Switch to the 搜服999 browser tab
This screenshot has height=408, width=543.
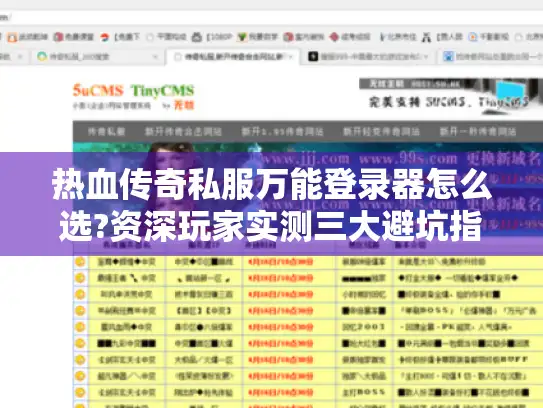pyautogui.click(x=370, y=56)
